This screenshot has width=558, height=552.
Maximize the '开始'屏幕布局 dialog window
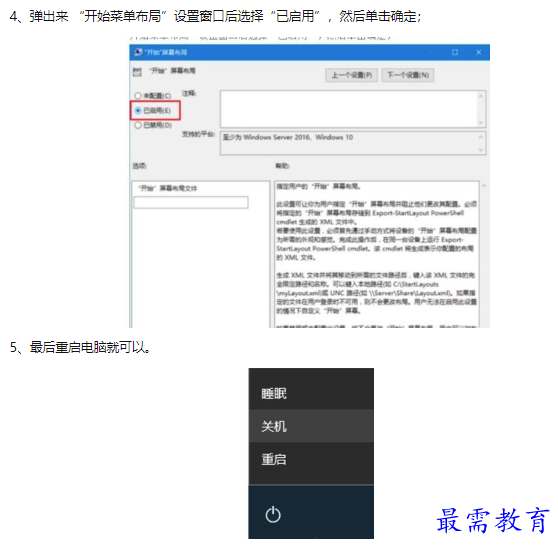point(455,52)
